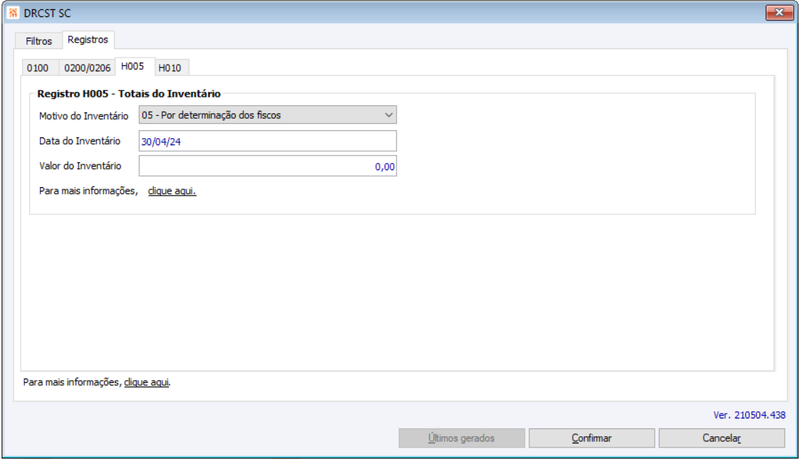800x459 pixels.
Task: Switch to the Filtros tab
Action: (39, 41)
